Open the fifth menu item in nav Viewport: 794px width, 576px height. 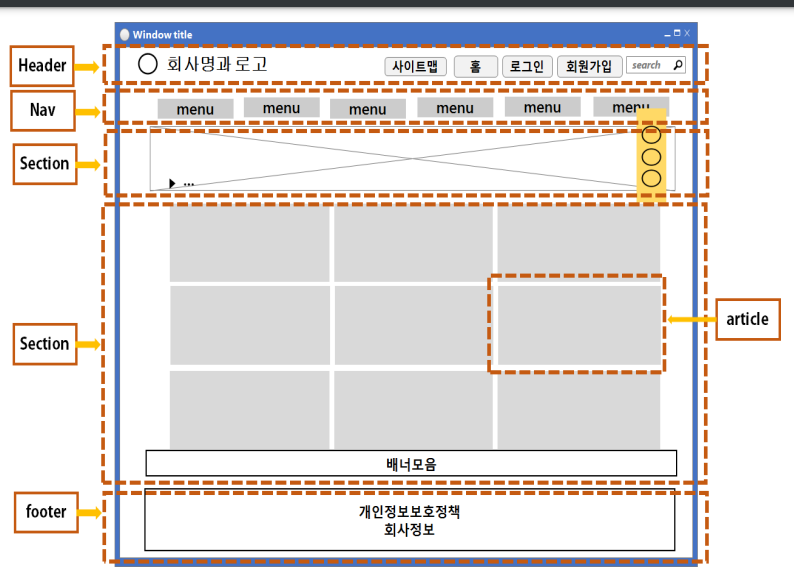[542, 107]
